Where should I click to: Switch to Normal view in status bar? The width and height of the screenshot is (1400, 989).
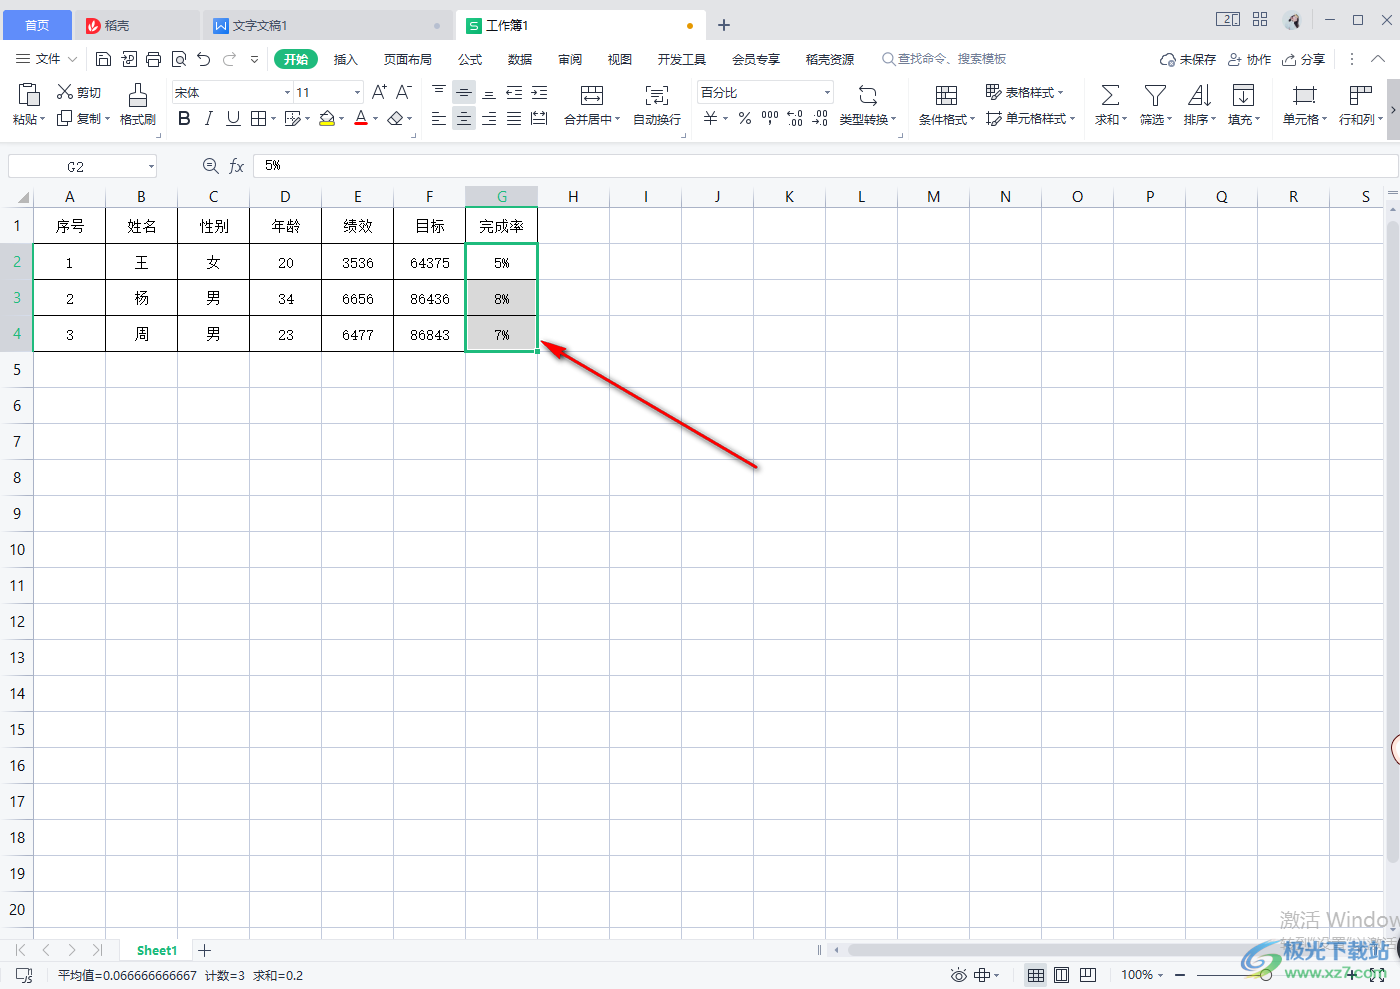[x=1036, y=975]
